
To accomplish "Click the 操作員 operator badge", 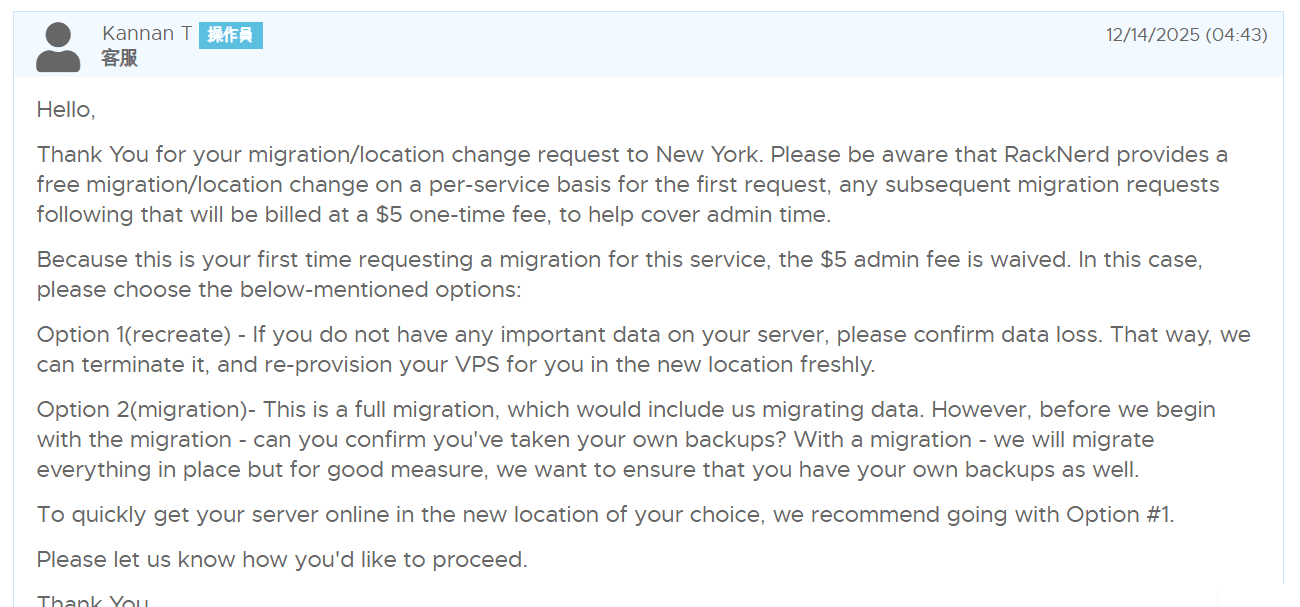I will (x=230, y=35).
